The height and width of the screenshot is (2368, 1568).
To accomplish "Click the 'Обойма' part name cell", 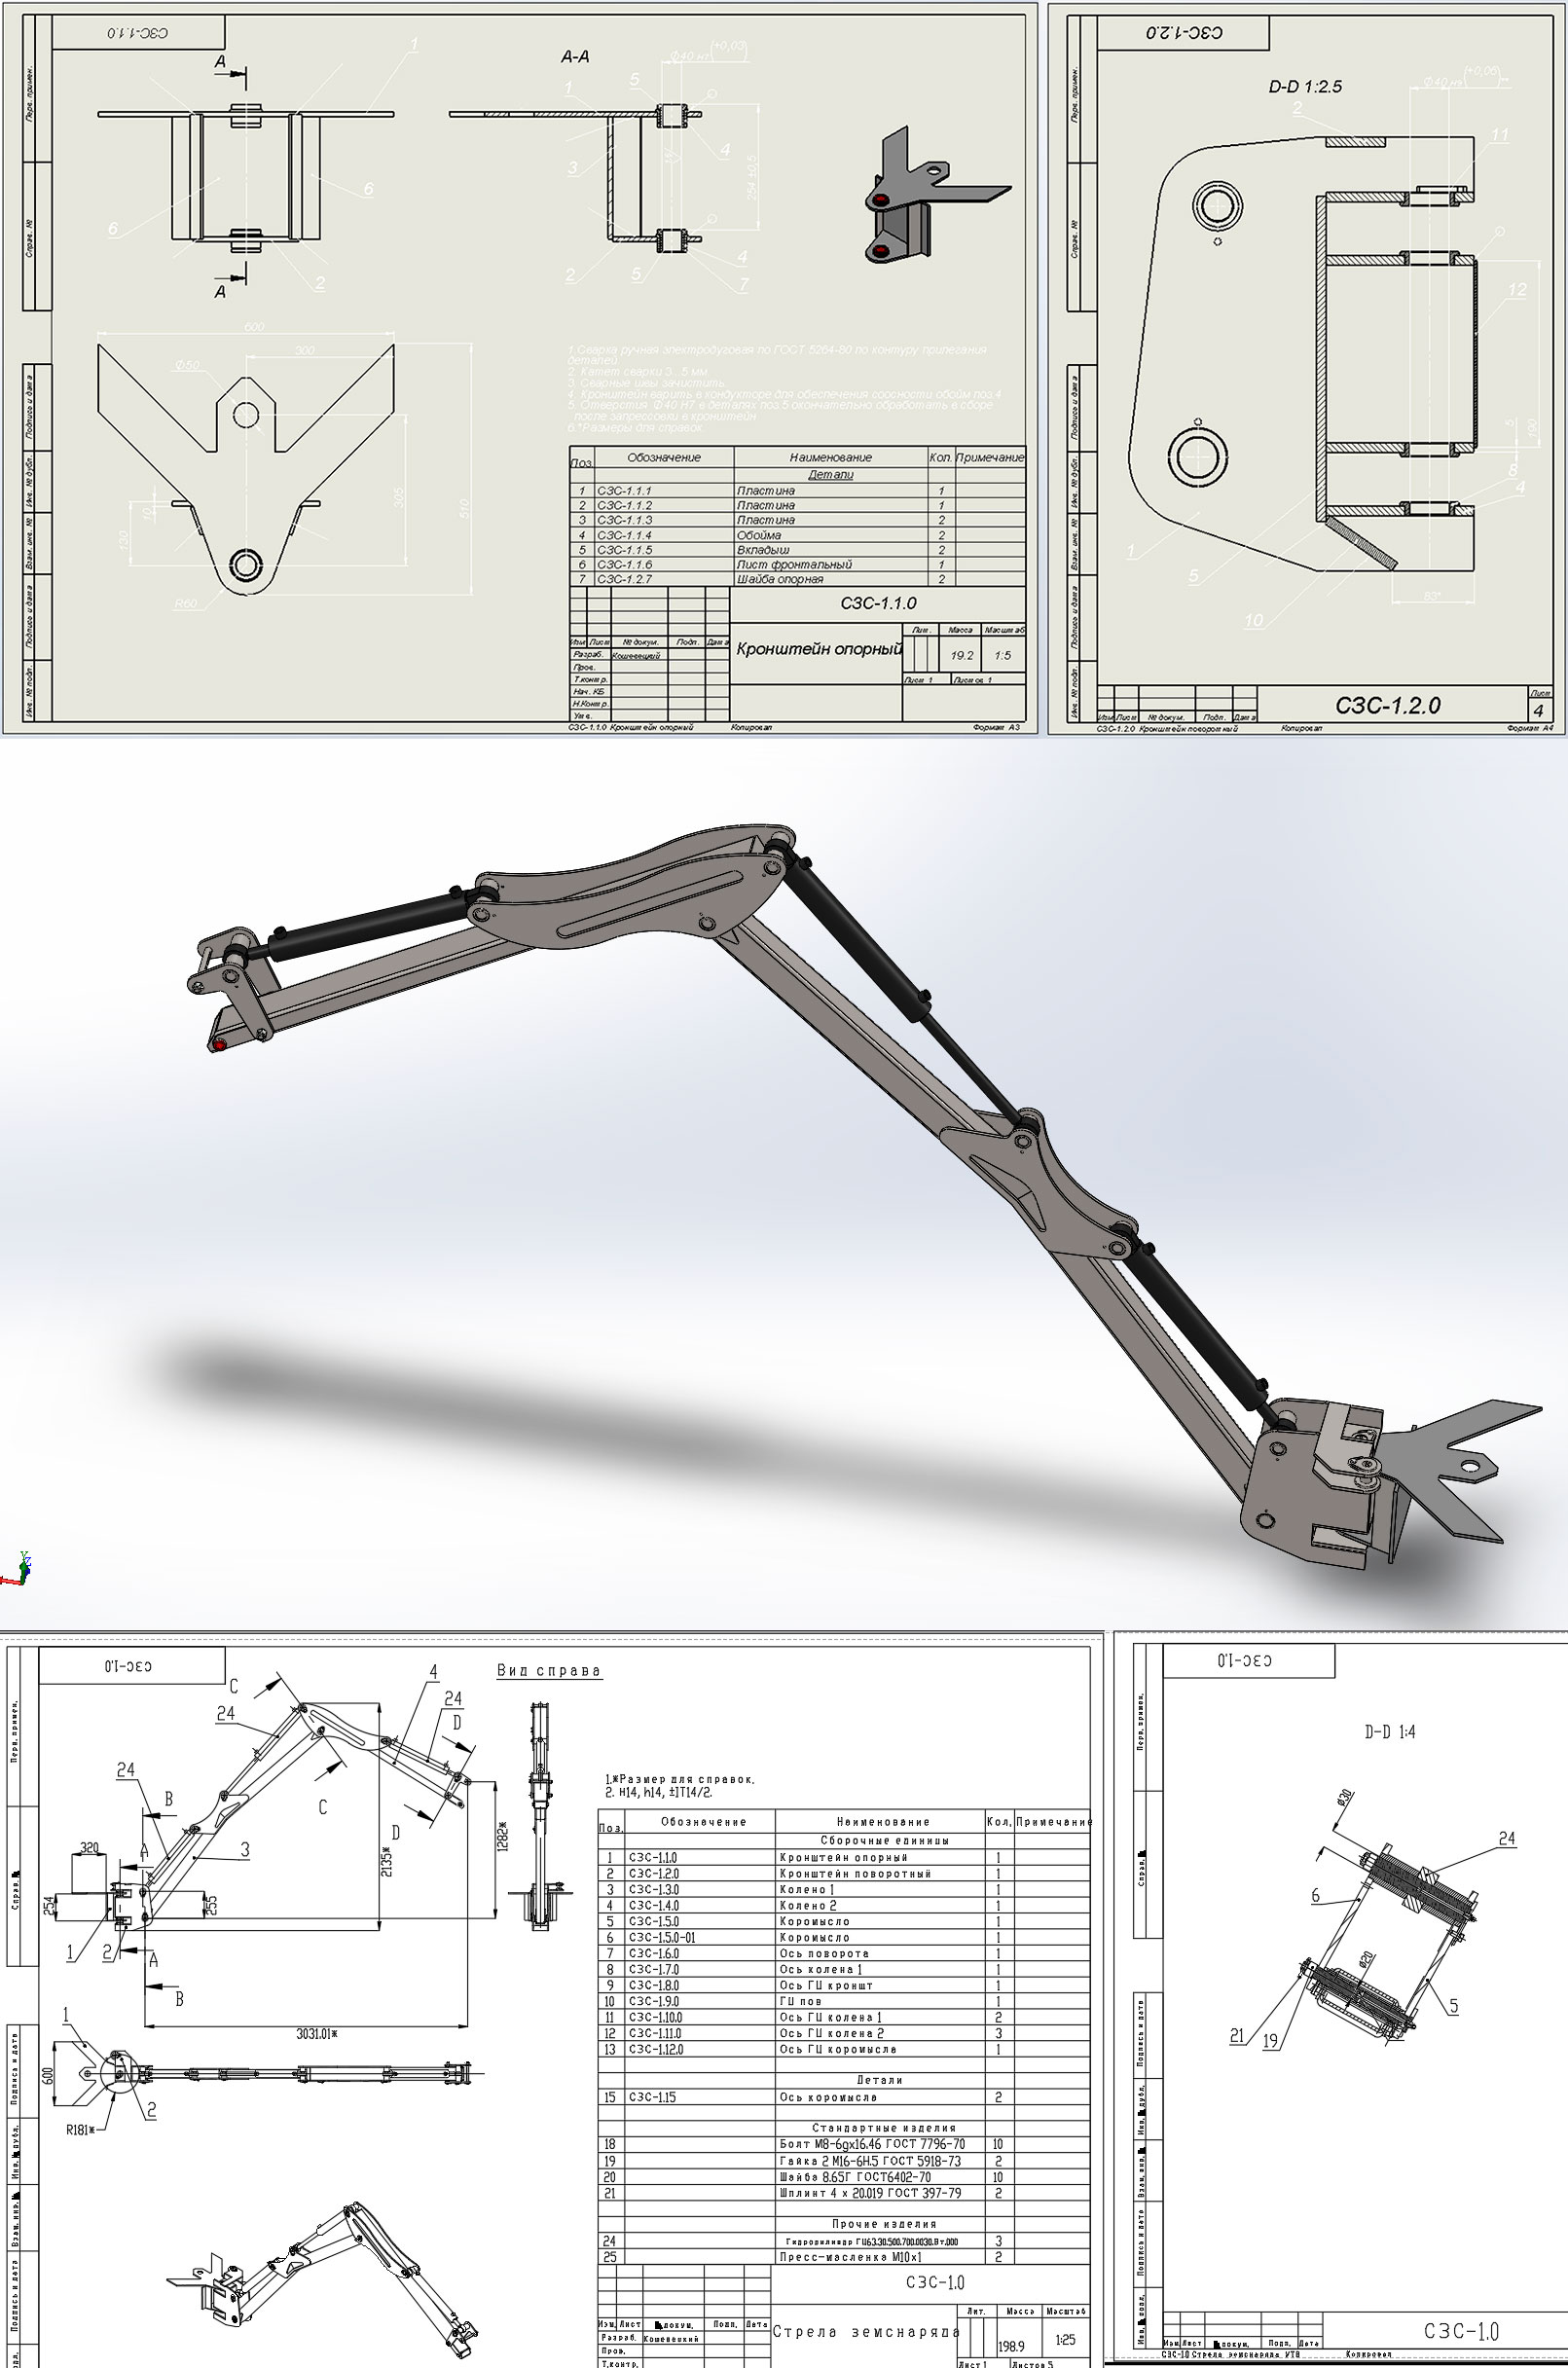I will click(831, 535).
